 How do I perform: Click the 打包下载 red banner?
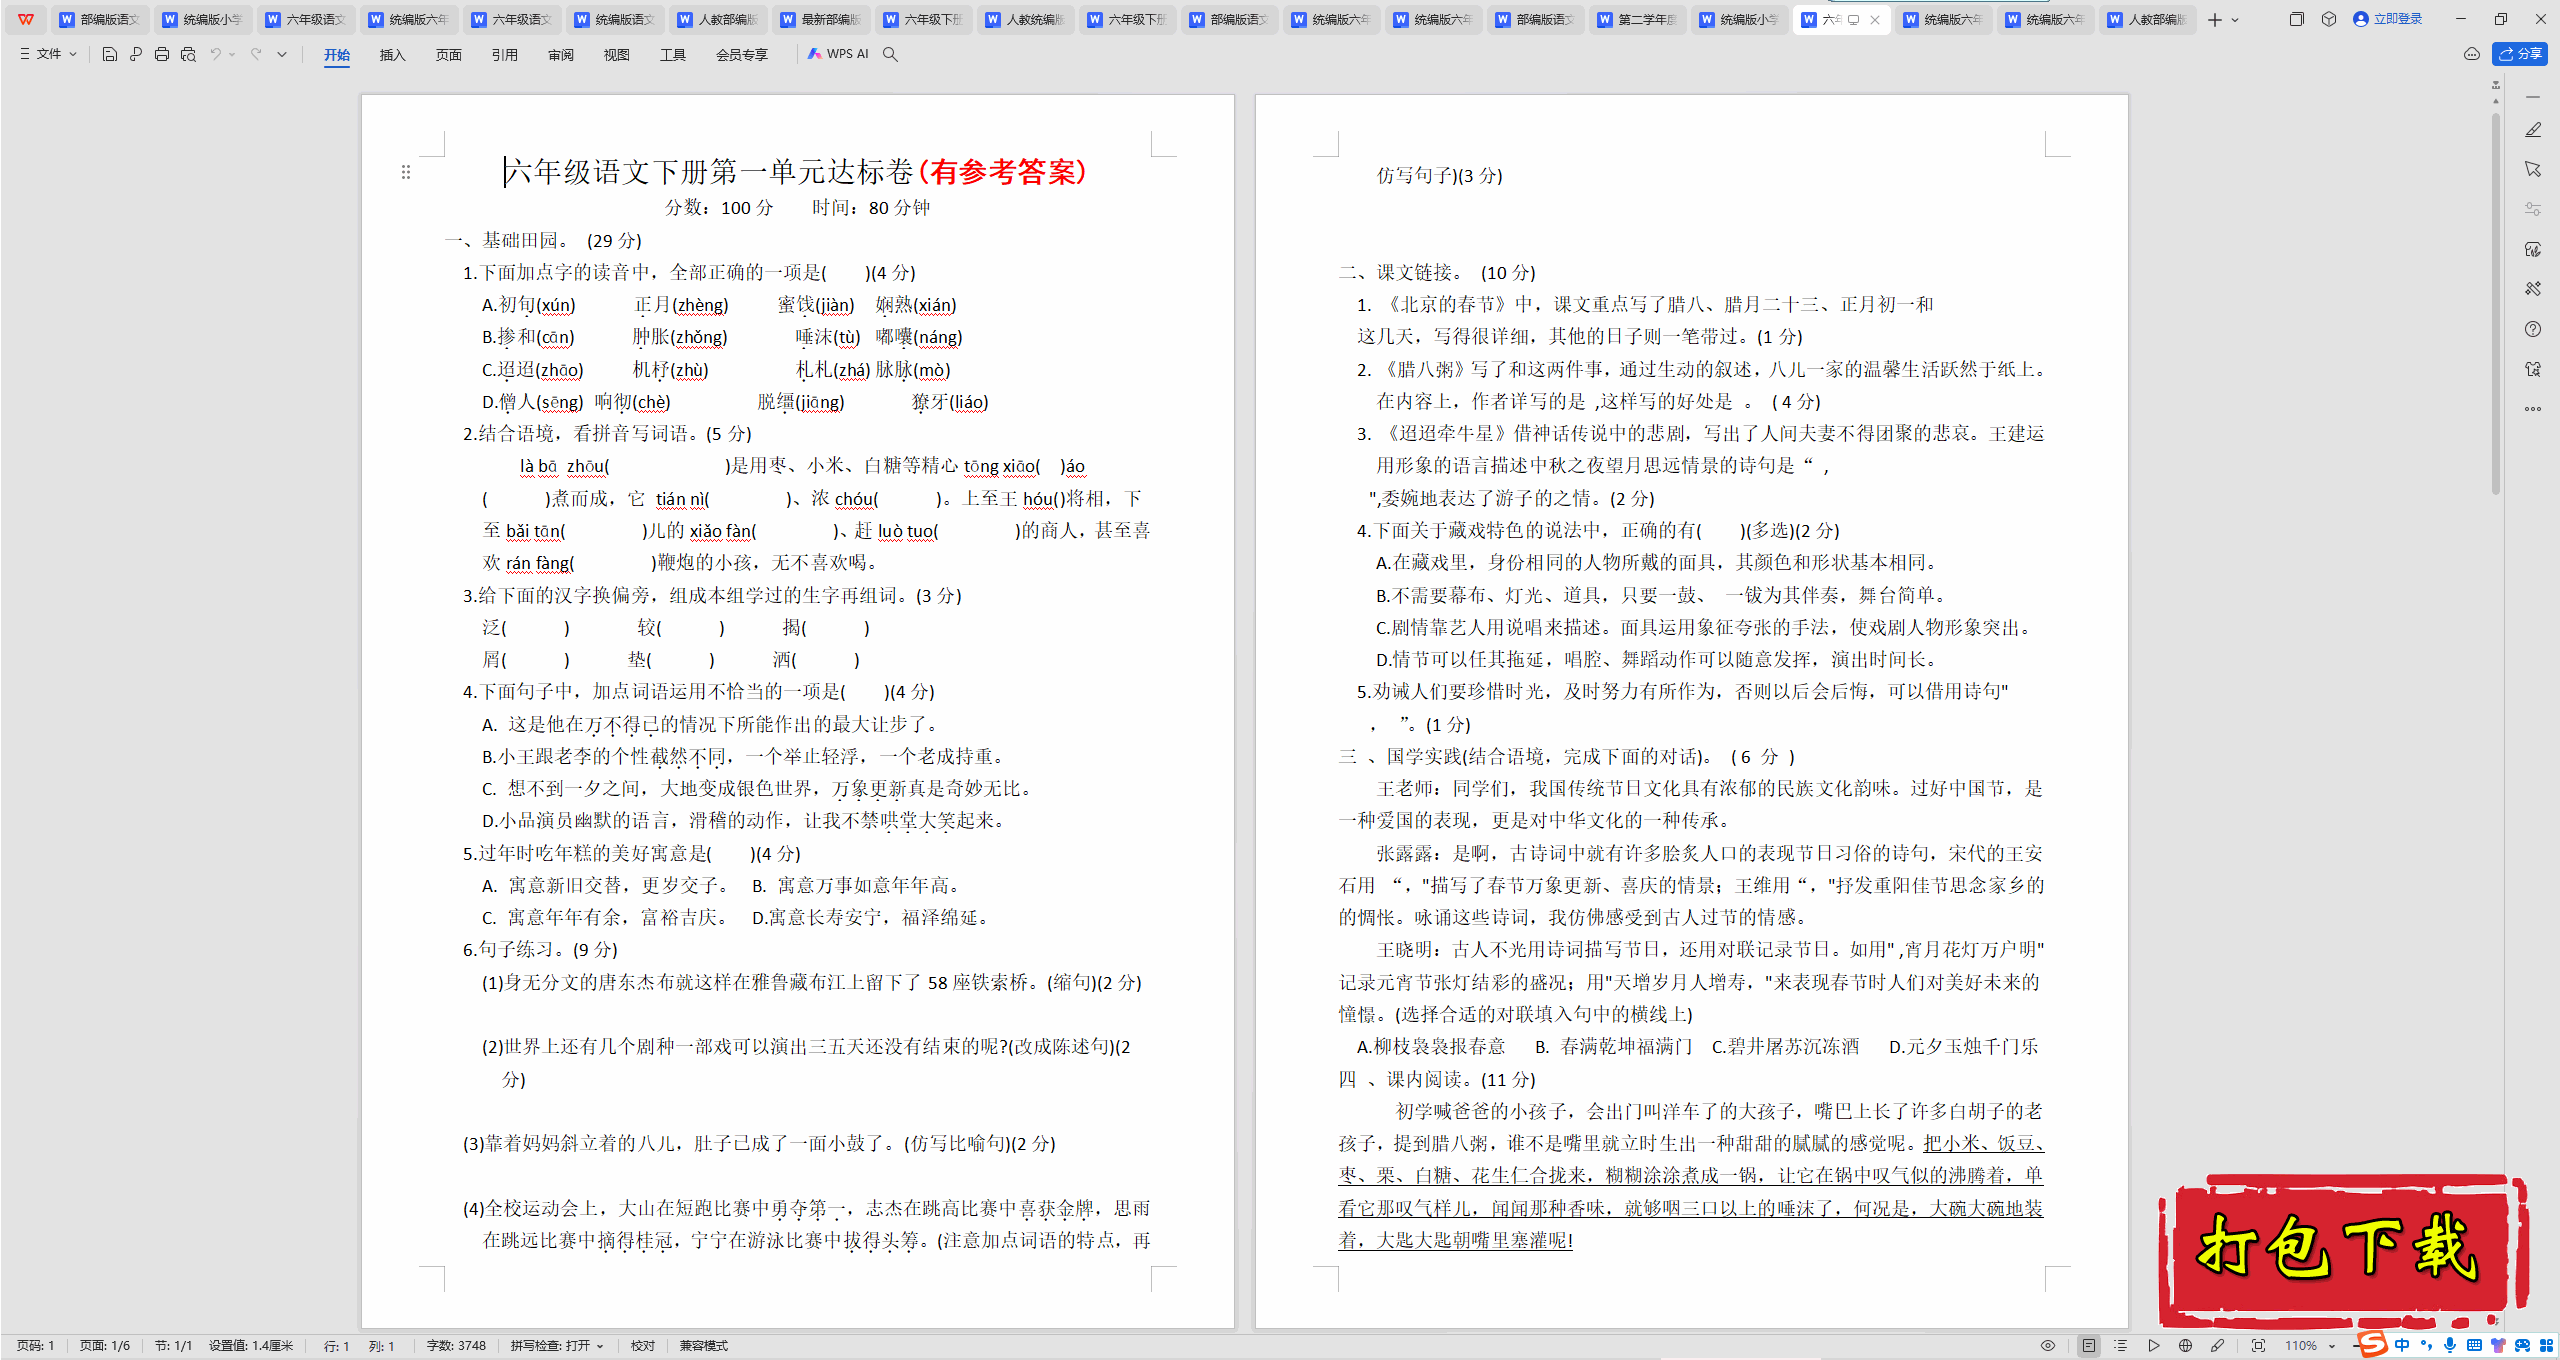coord(2342,1250)
